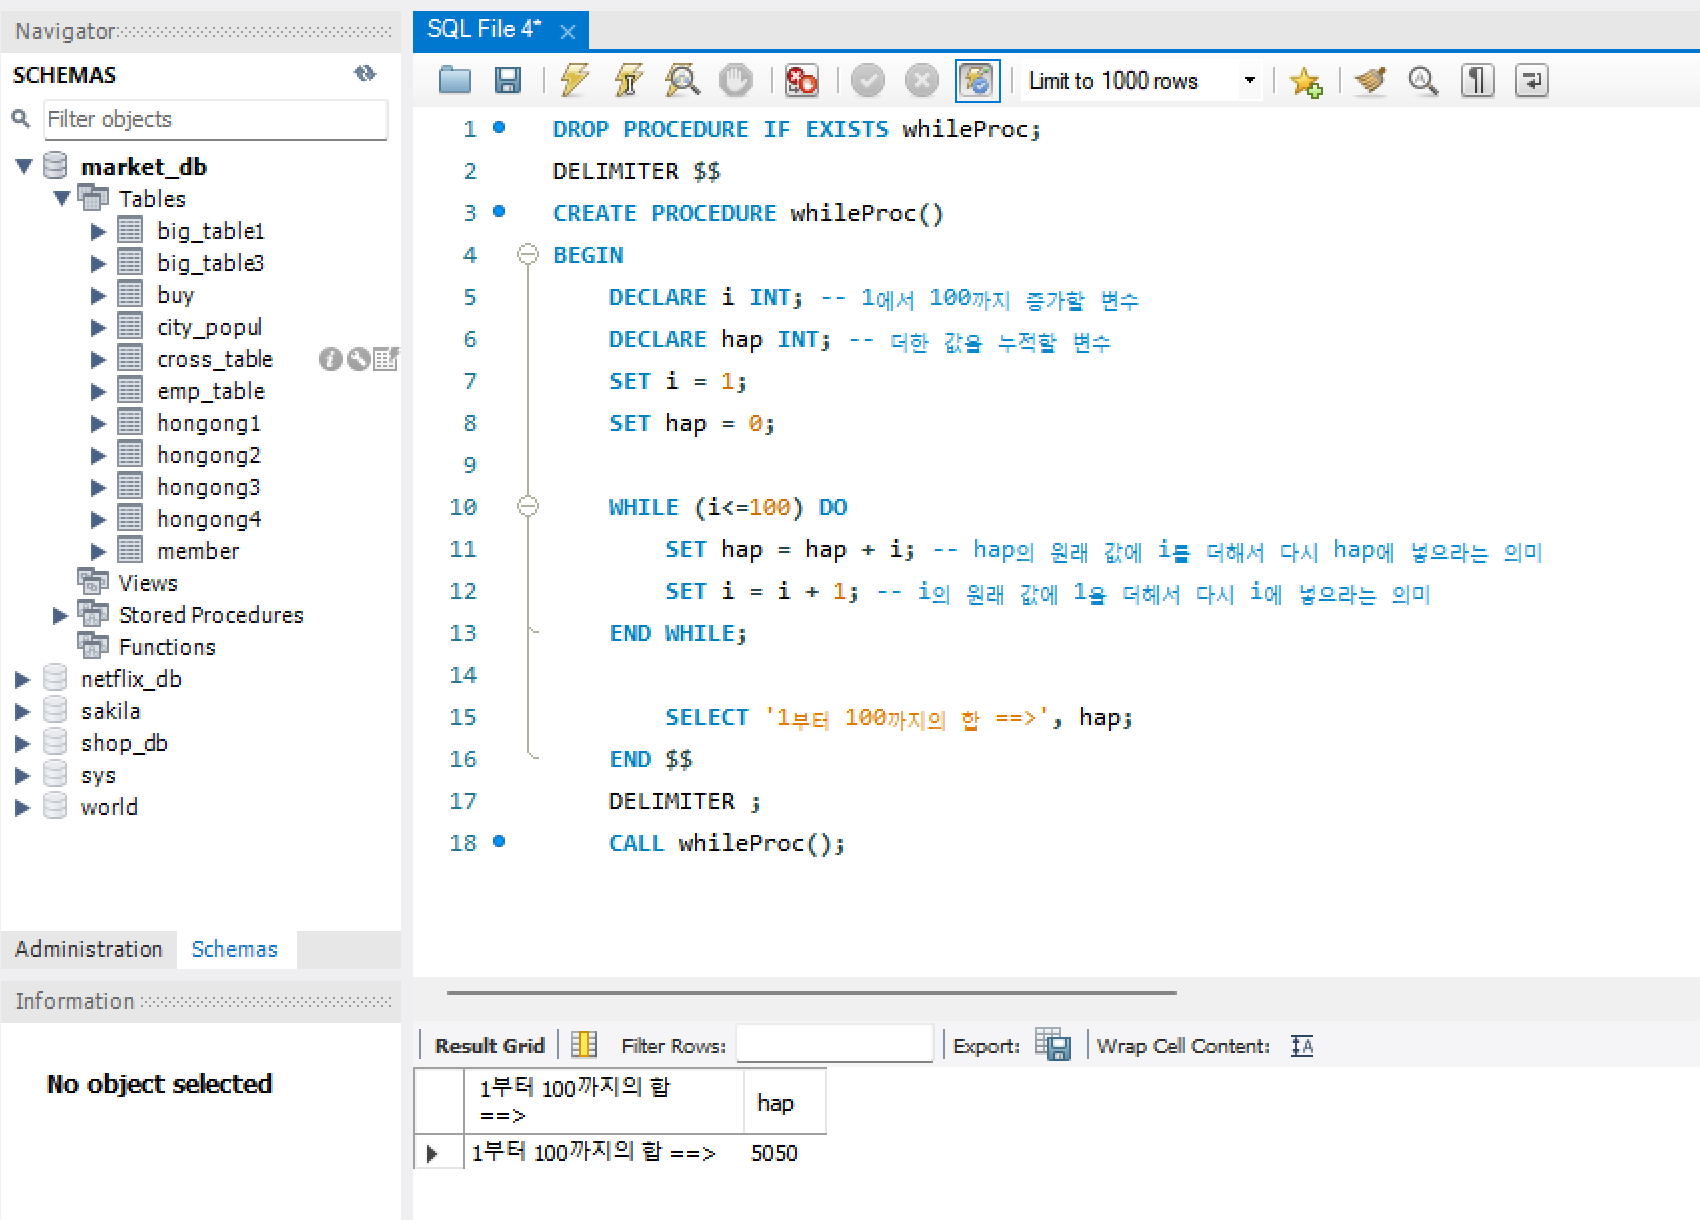
Task: Expand the buy table node
Action: point(98,295)
